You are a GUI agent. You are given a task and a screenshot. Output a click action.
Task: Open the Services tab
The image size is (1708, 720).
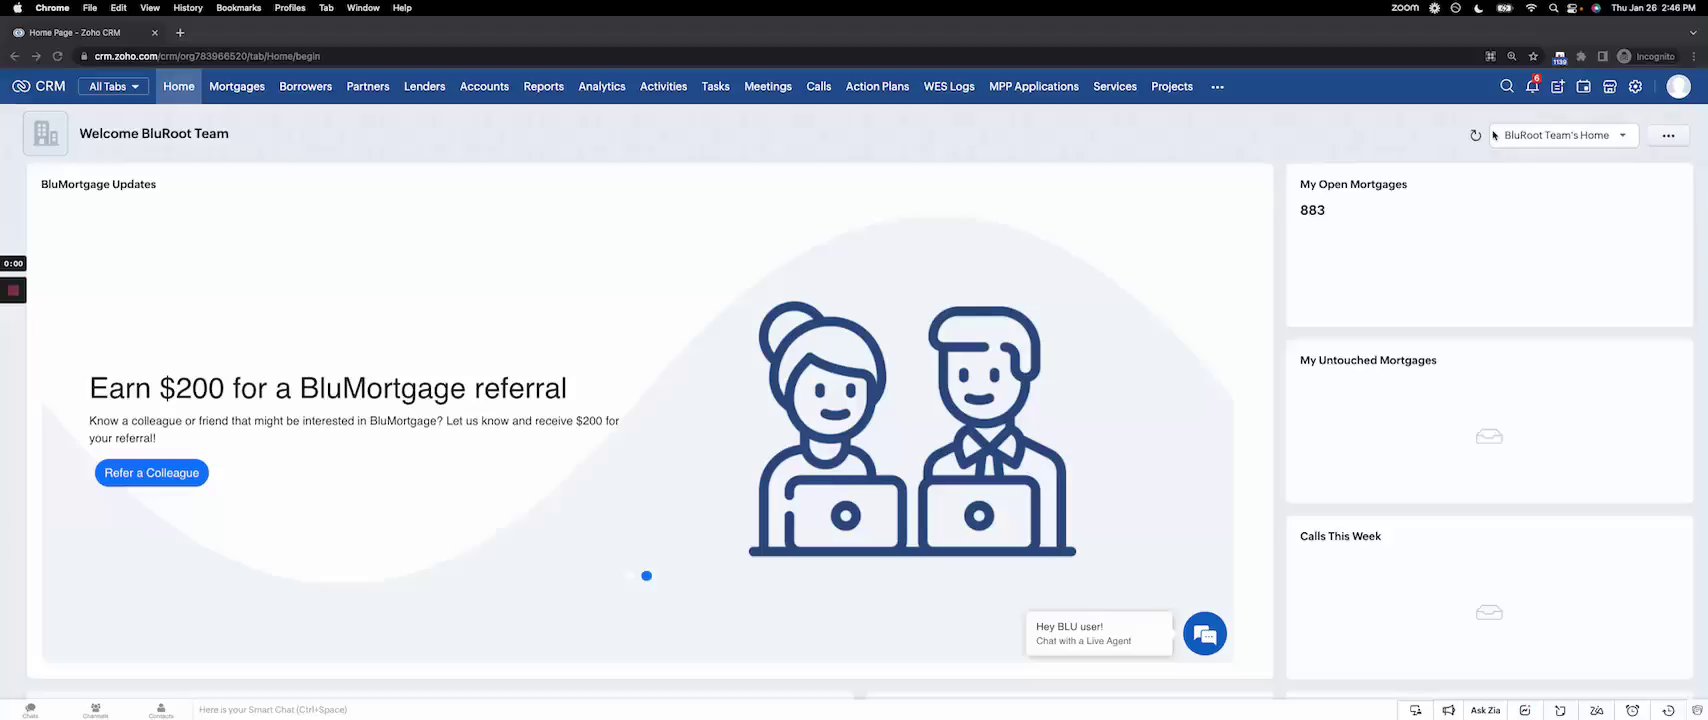point(1115,87)
